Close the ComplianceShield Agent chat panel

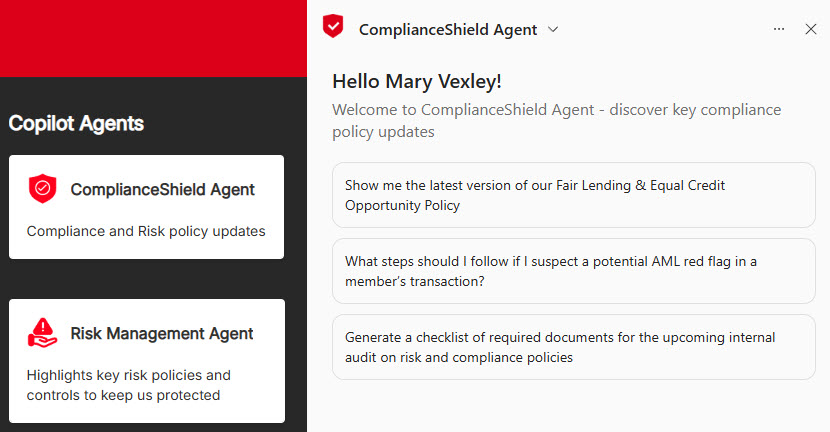(811, 29)
